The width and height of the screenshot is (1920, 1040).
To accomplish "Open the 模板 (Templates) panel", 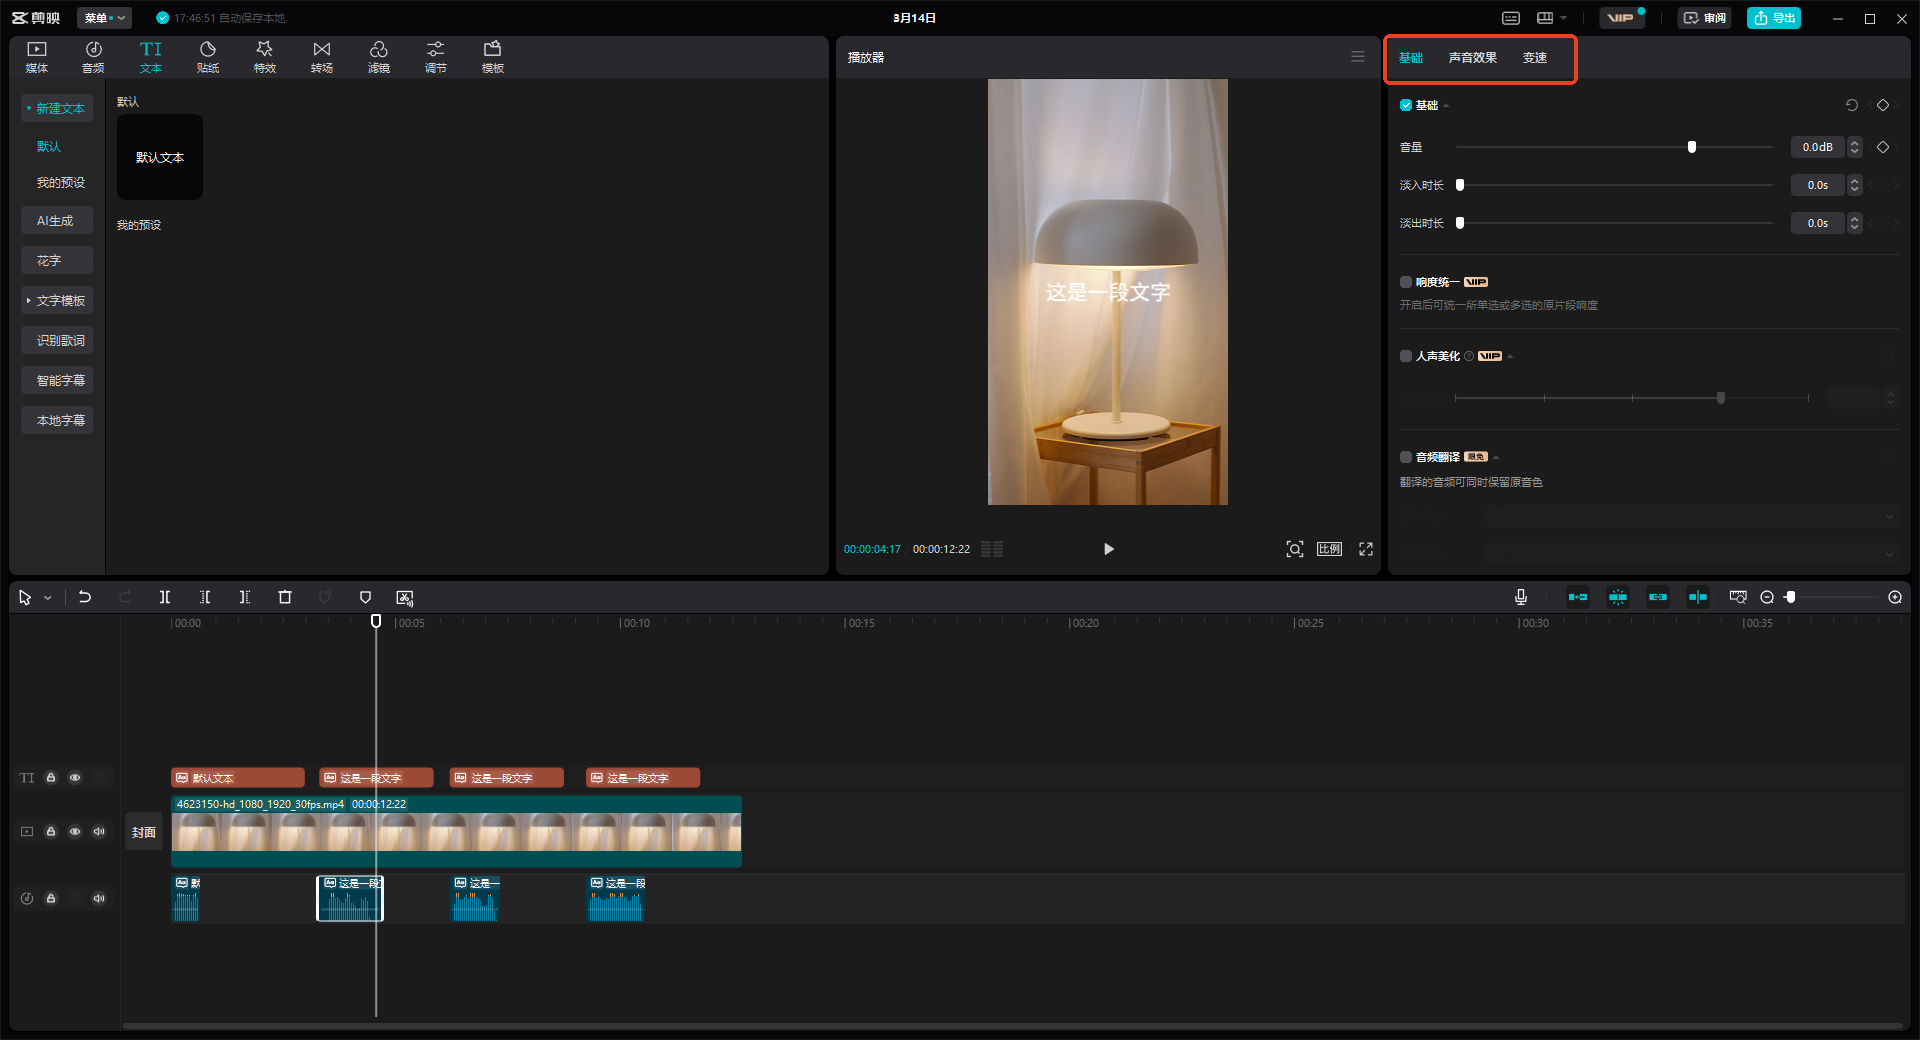I will 493,57.
